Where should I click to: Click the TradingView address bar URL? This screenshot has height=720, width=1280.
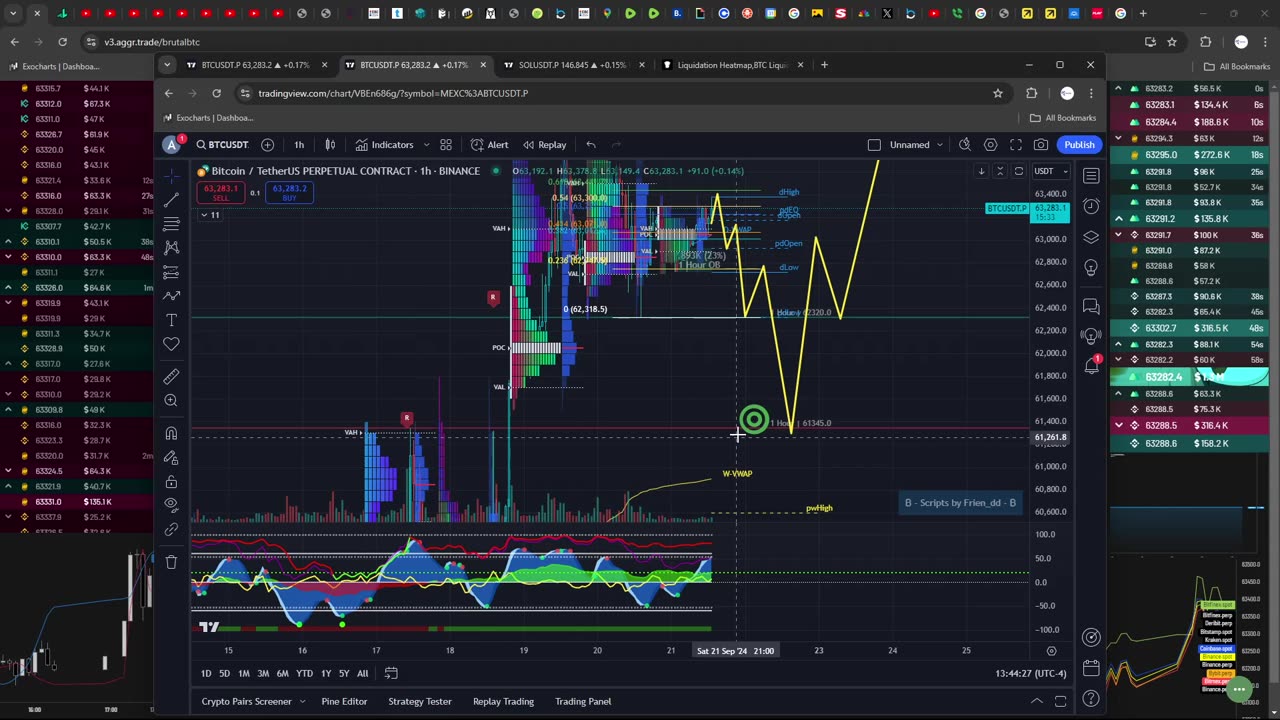[393, 93]
